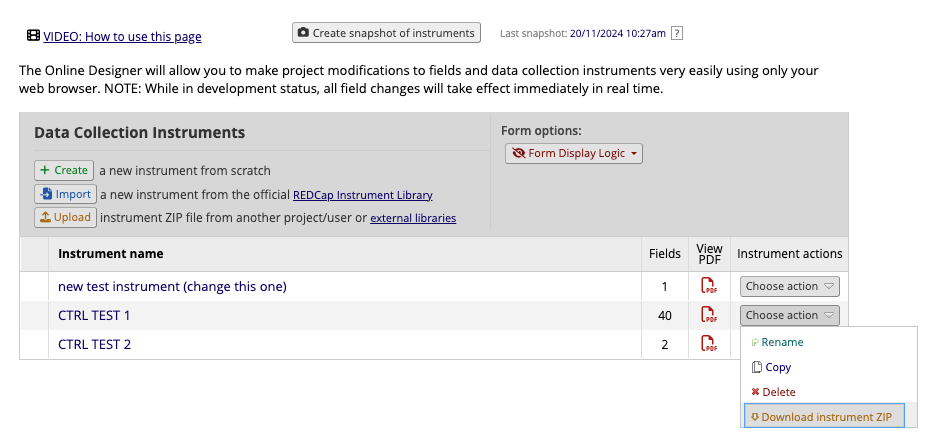This screenshot has height=436, width=927.
Task: Open the CTRL TEST 2 instrument
Action: pyautogui.click(x=95, y=345)
